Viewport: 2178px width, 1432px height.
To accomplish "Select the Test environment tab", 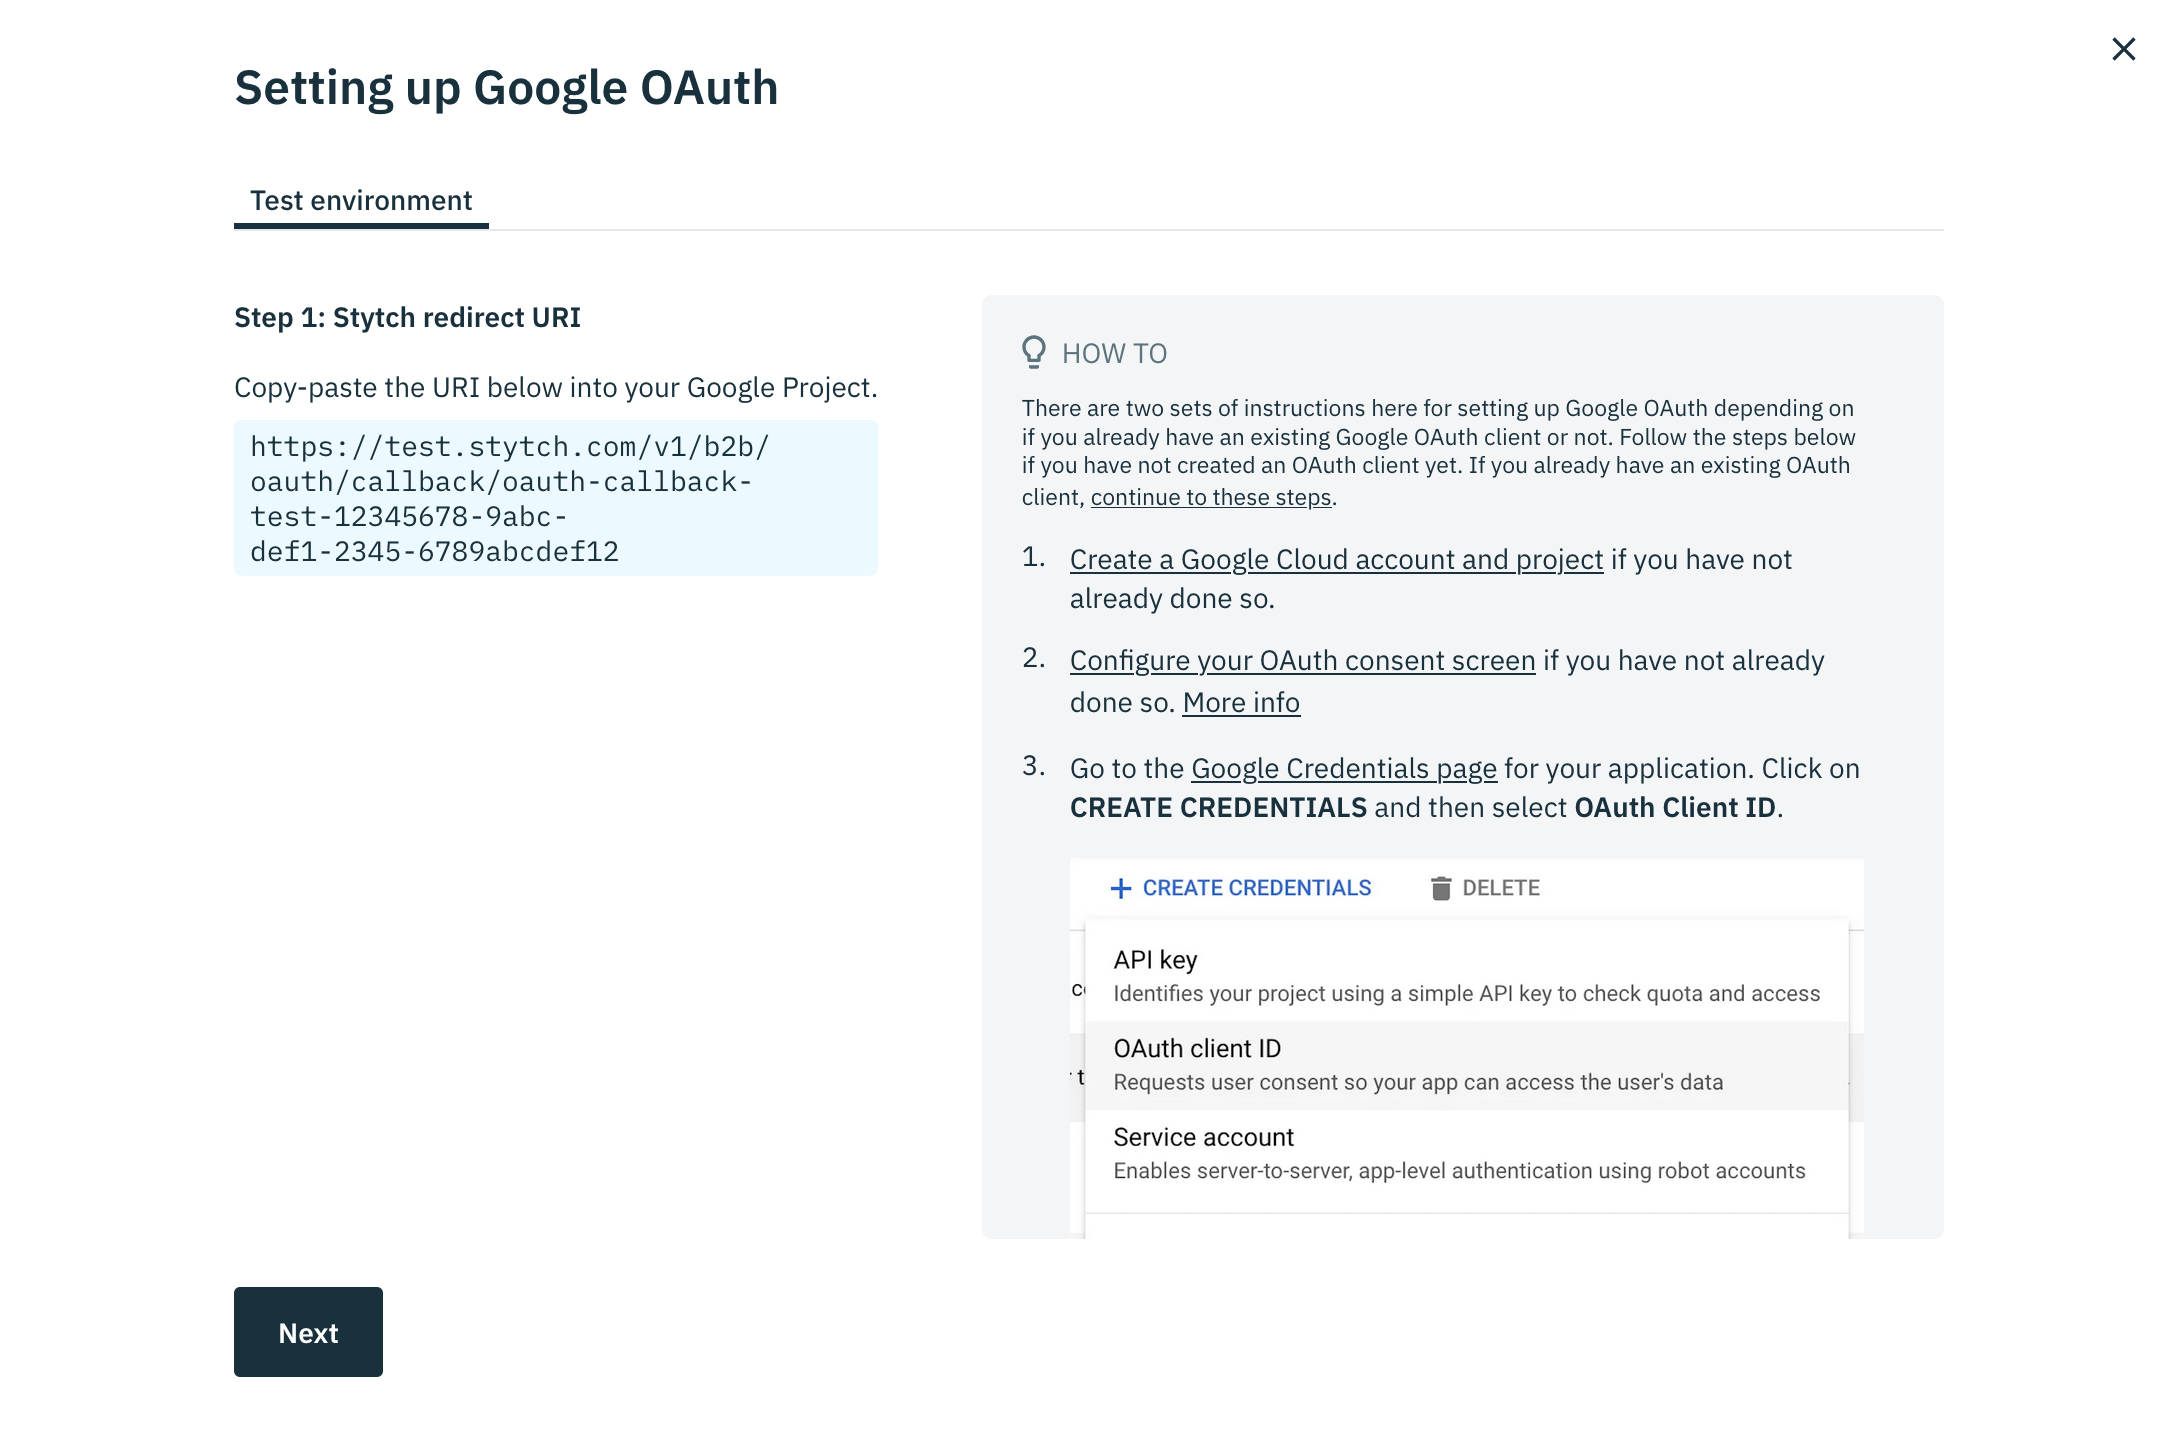I will 361,201.
